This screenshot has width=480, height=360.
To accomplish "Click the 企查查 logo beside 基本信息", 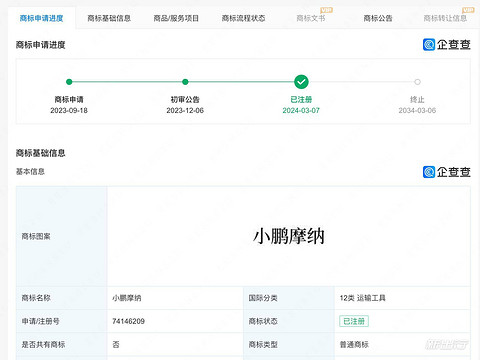I will coord(446,172).
